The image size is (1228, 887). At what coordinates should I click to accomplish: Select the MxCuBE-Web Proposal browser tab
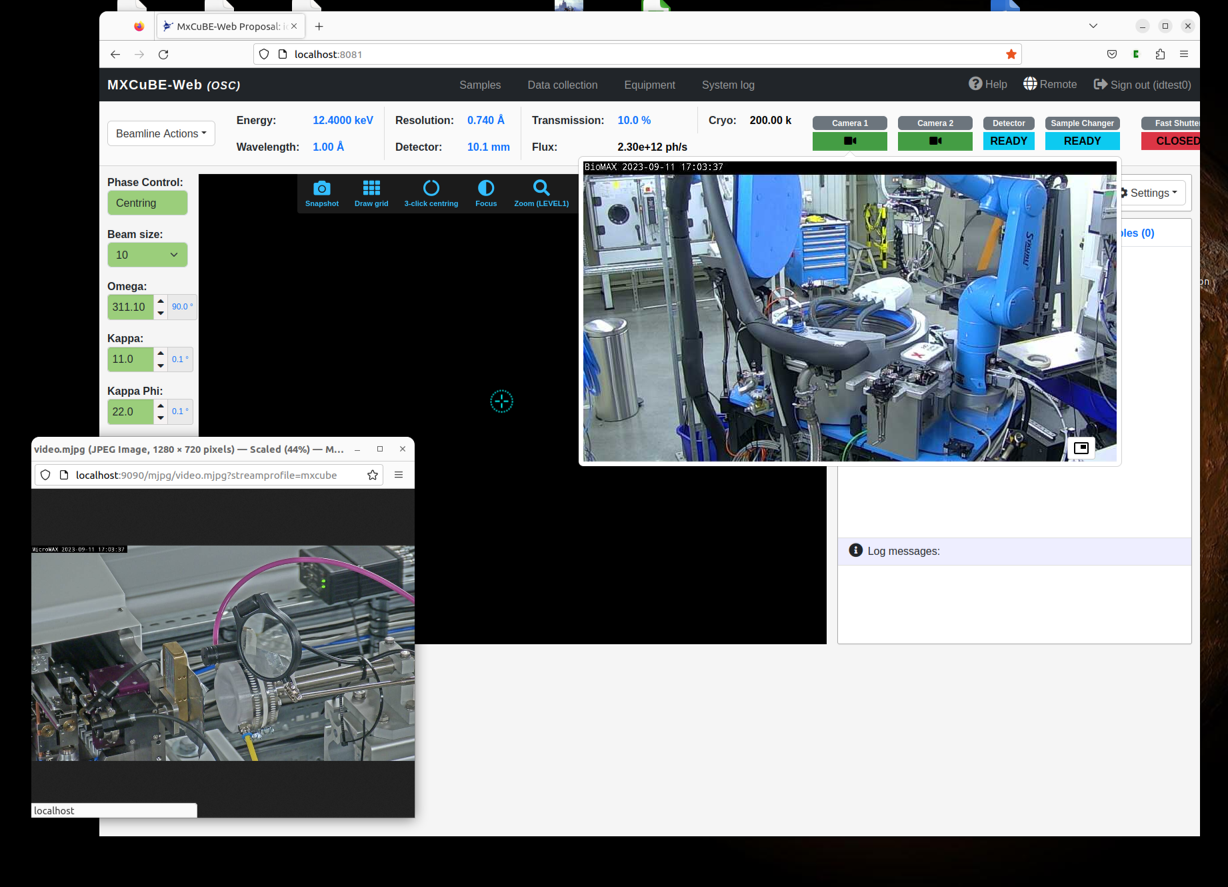(231, 26)
